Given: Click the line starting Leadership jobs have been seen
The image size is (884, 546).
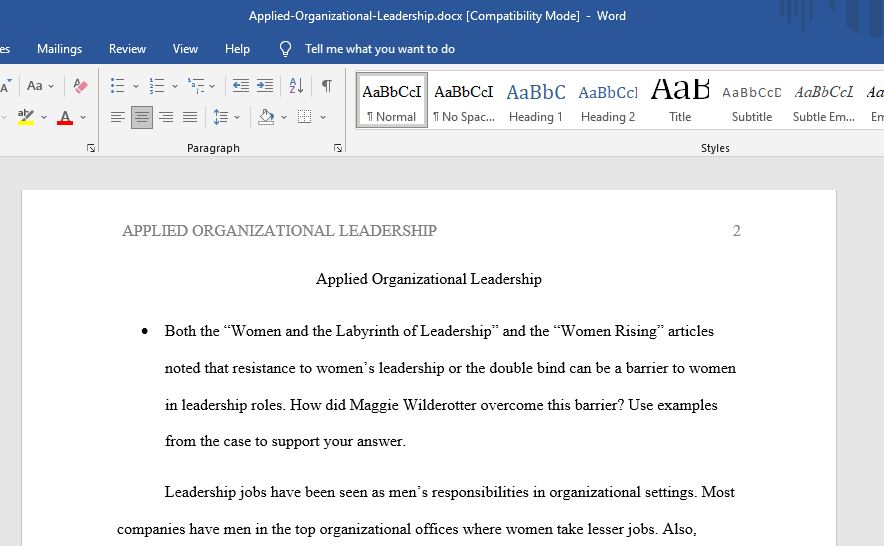Looking at the screenshot, I should (449, 492).
